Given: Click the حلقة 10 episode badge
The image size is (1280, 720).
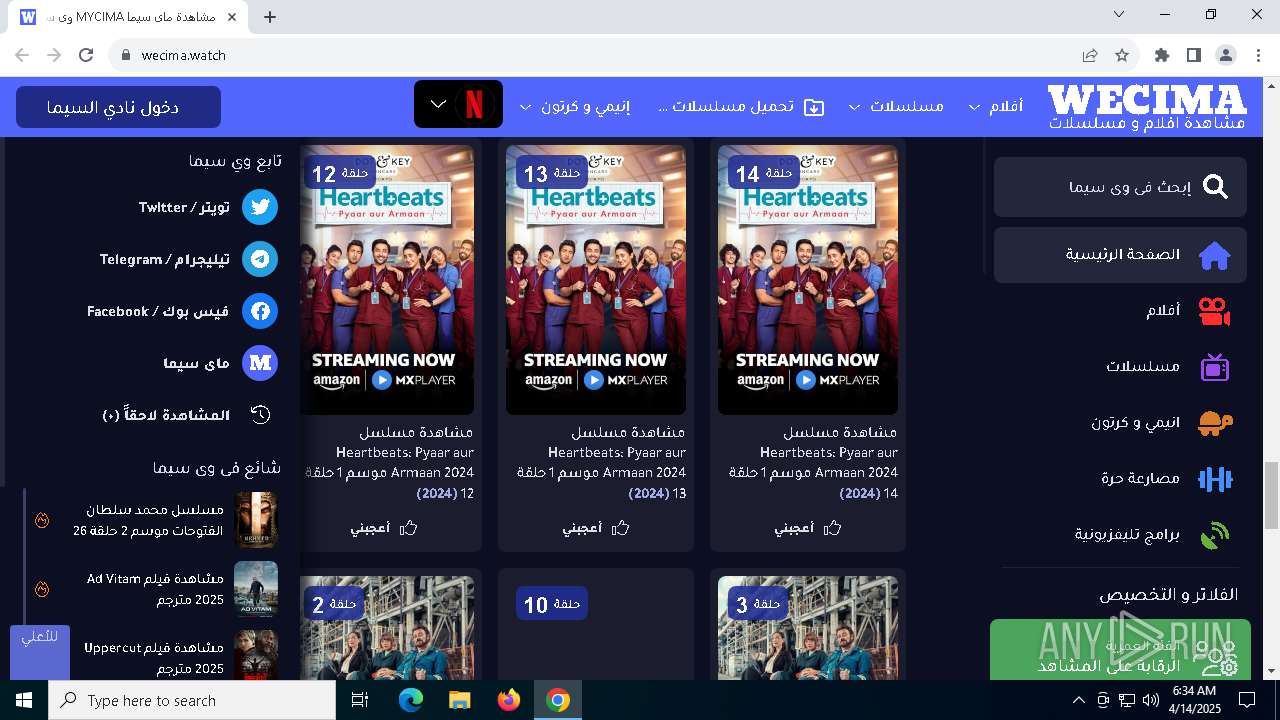Looking at the screenshot, I should [x=552, y=603].
